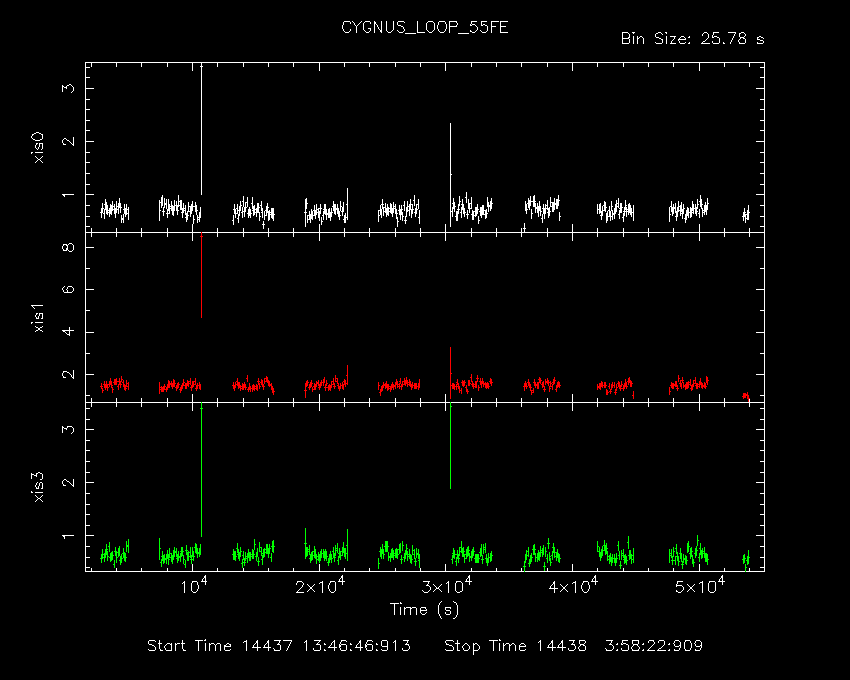Click the y-axis value 6 in xis1 panel
850x680 pixels.
(x=68, y=290)
